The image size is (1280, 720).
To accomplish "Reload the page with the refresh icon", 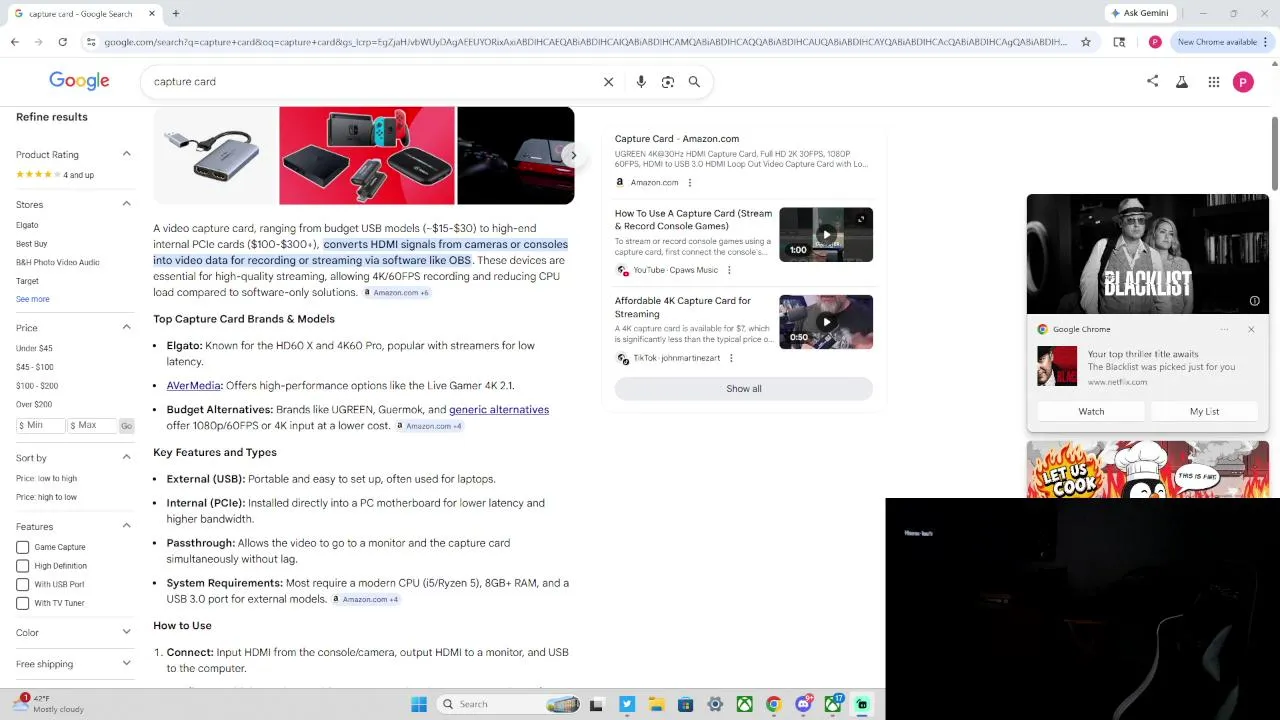I will pyautogui.click(x=62, y=42).
